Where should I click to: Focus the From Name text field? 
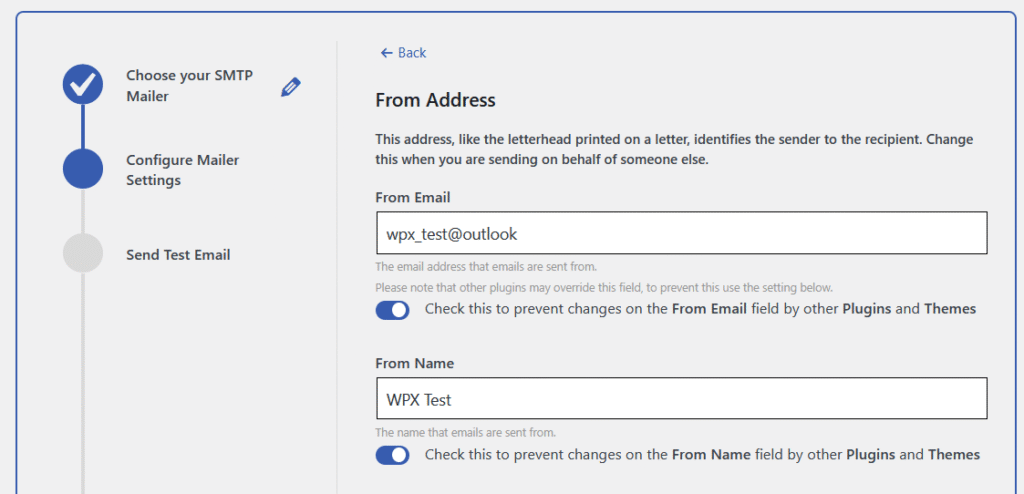click(x=681, y=399)
